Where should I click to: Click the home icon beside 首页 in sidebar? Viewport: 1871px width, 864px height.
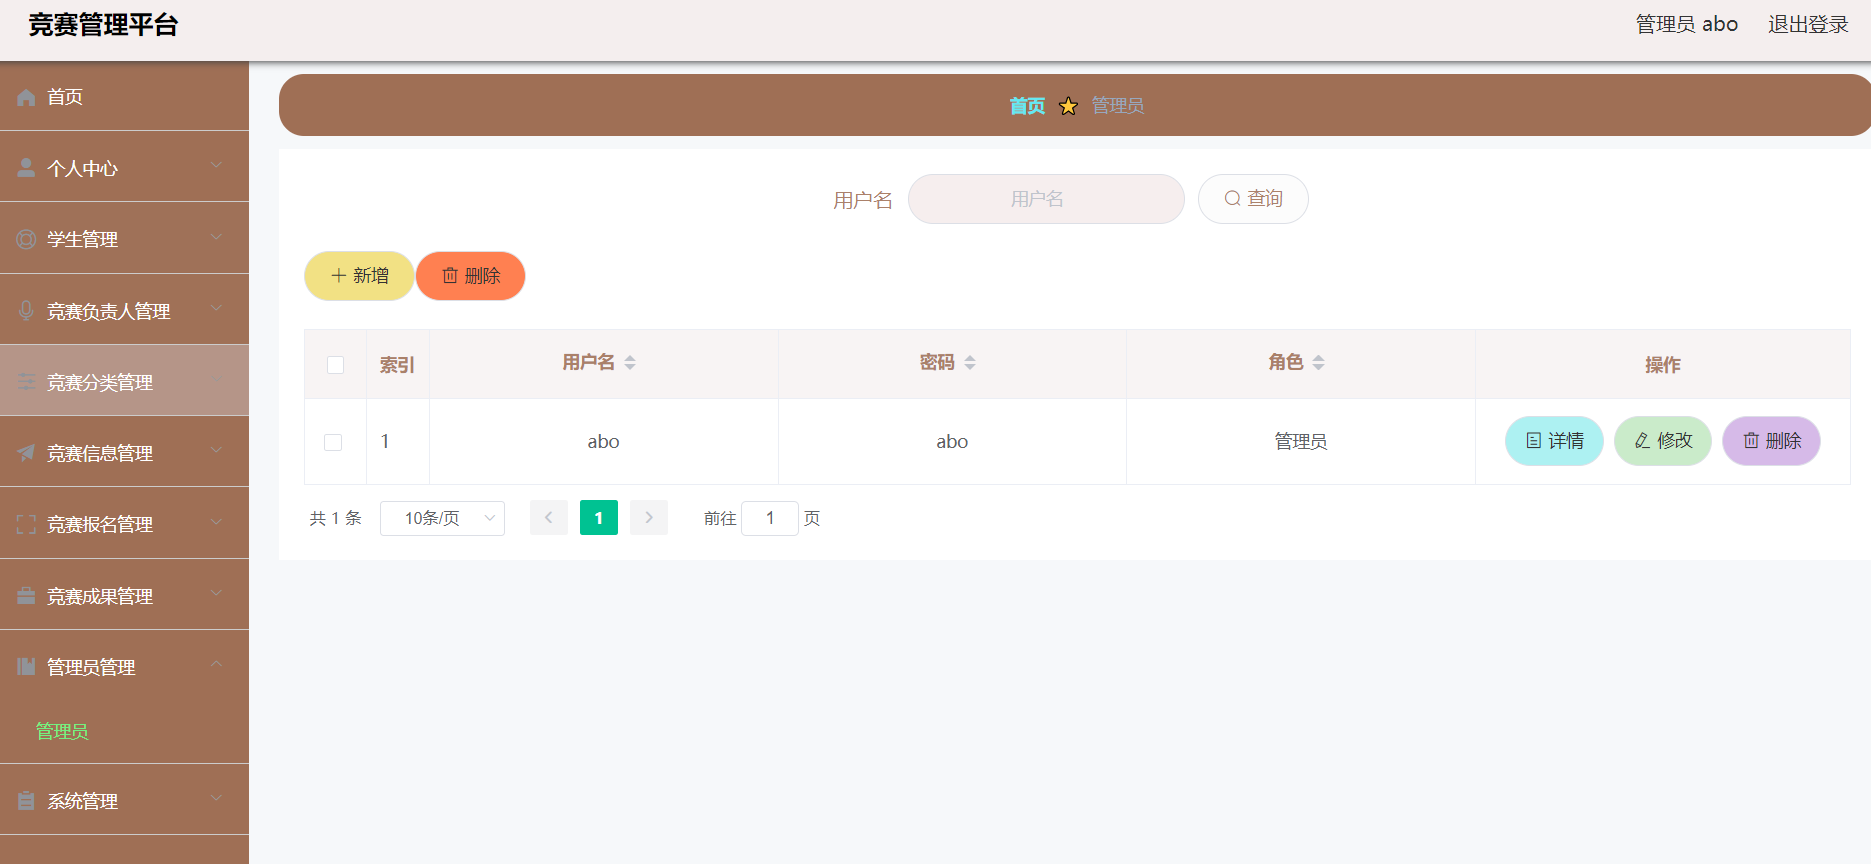pos(27,97)
